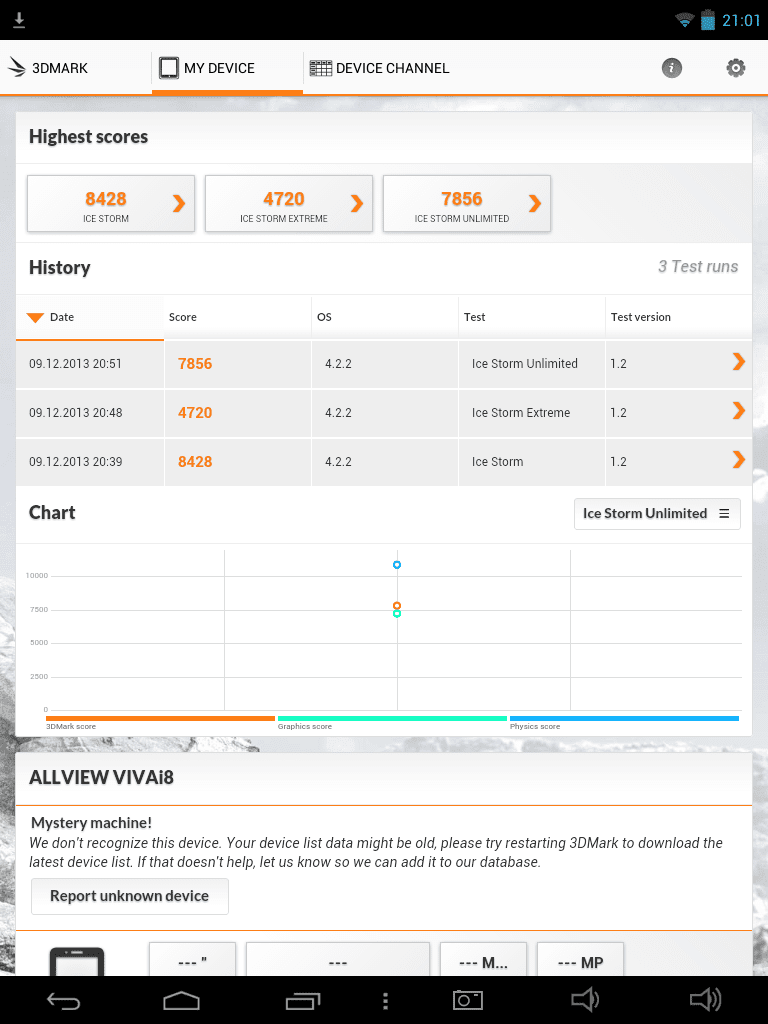
Task: Open recent apps from navigation bar
Action: click(x=302, y=1000)
